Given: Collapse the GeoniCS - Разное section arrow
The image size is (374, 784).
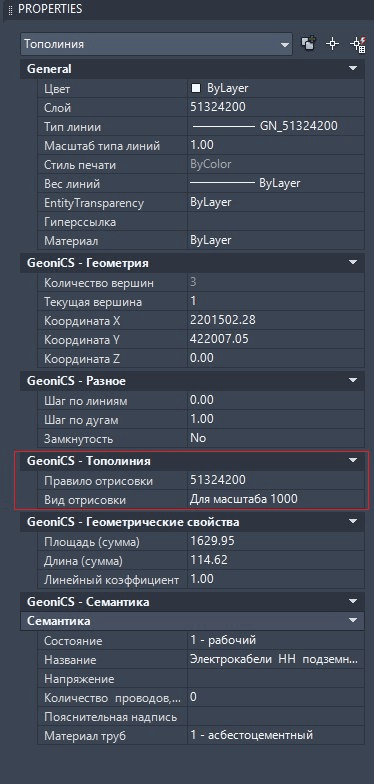Looking at the screenshot, I should [x=353, y=380].
